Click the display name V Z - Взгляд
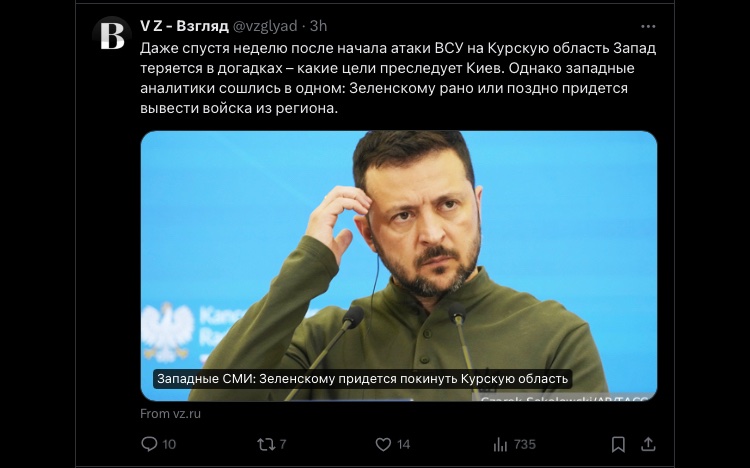 pos(184,26)
